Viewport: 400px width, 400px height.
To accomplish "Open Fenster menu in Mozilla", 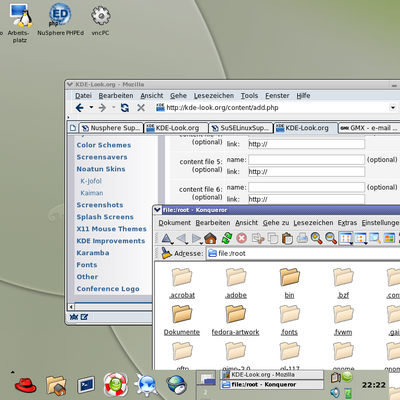I will pyautogui.click(x=277, y=96).
